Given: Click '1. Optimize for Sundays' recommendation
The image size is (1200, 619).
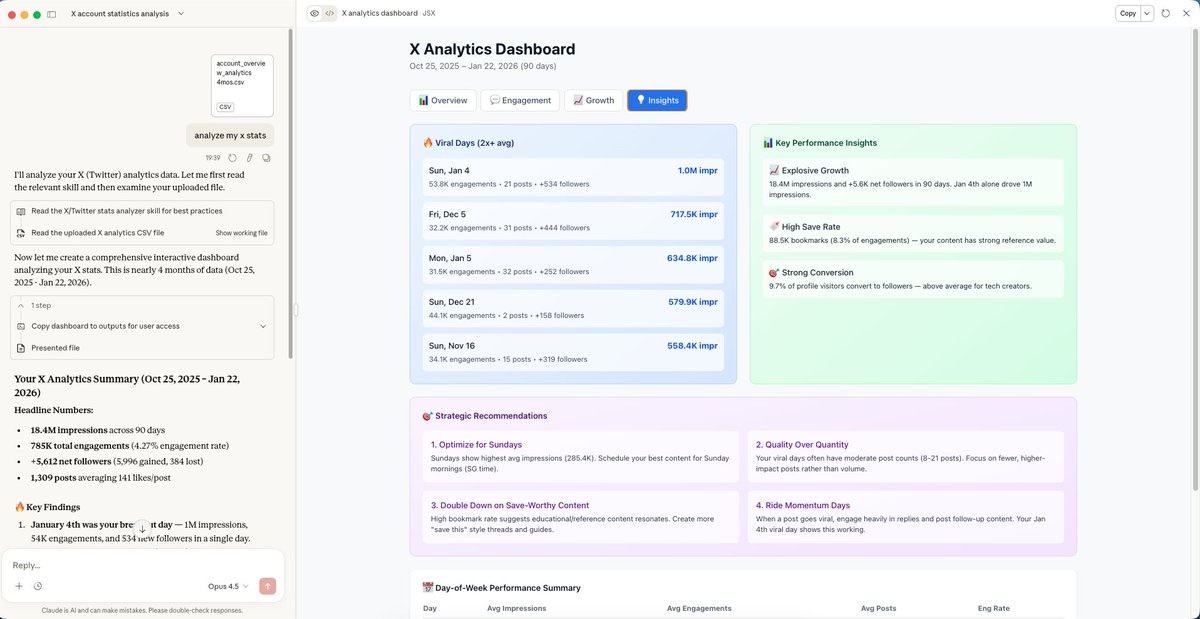Looking at the screenshot, I should [x=580, y=457].
